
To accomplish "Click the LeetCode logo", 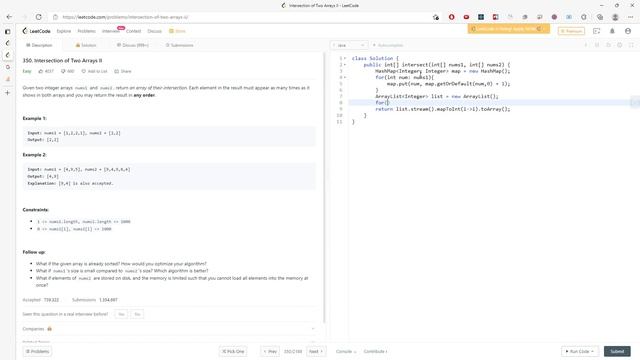I will [37, 31].
